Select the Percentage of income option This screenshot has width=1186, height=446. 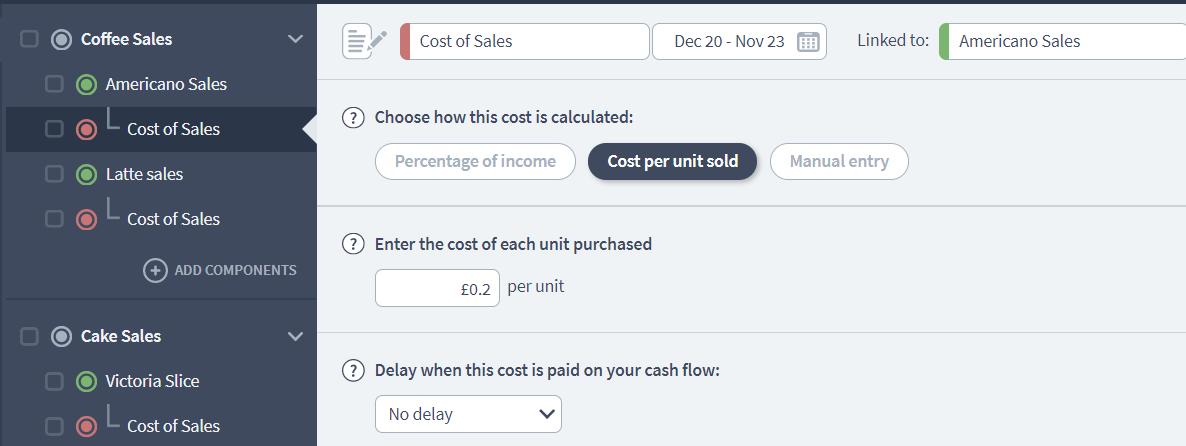475,161
